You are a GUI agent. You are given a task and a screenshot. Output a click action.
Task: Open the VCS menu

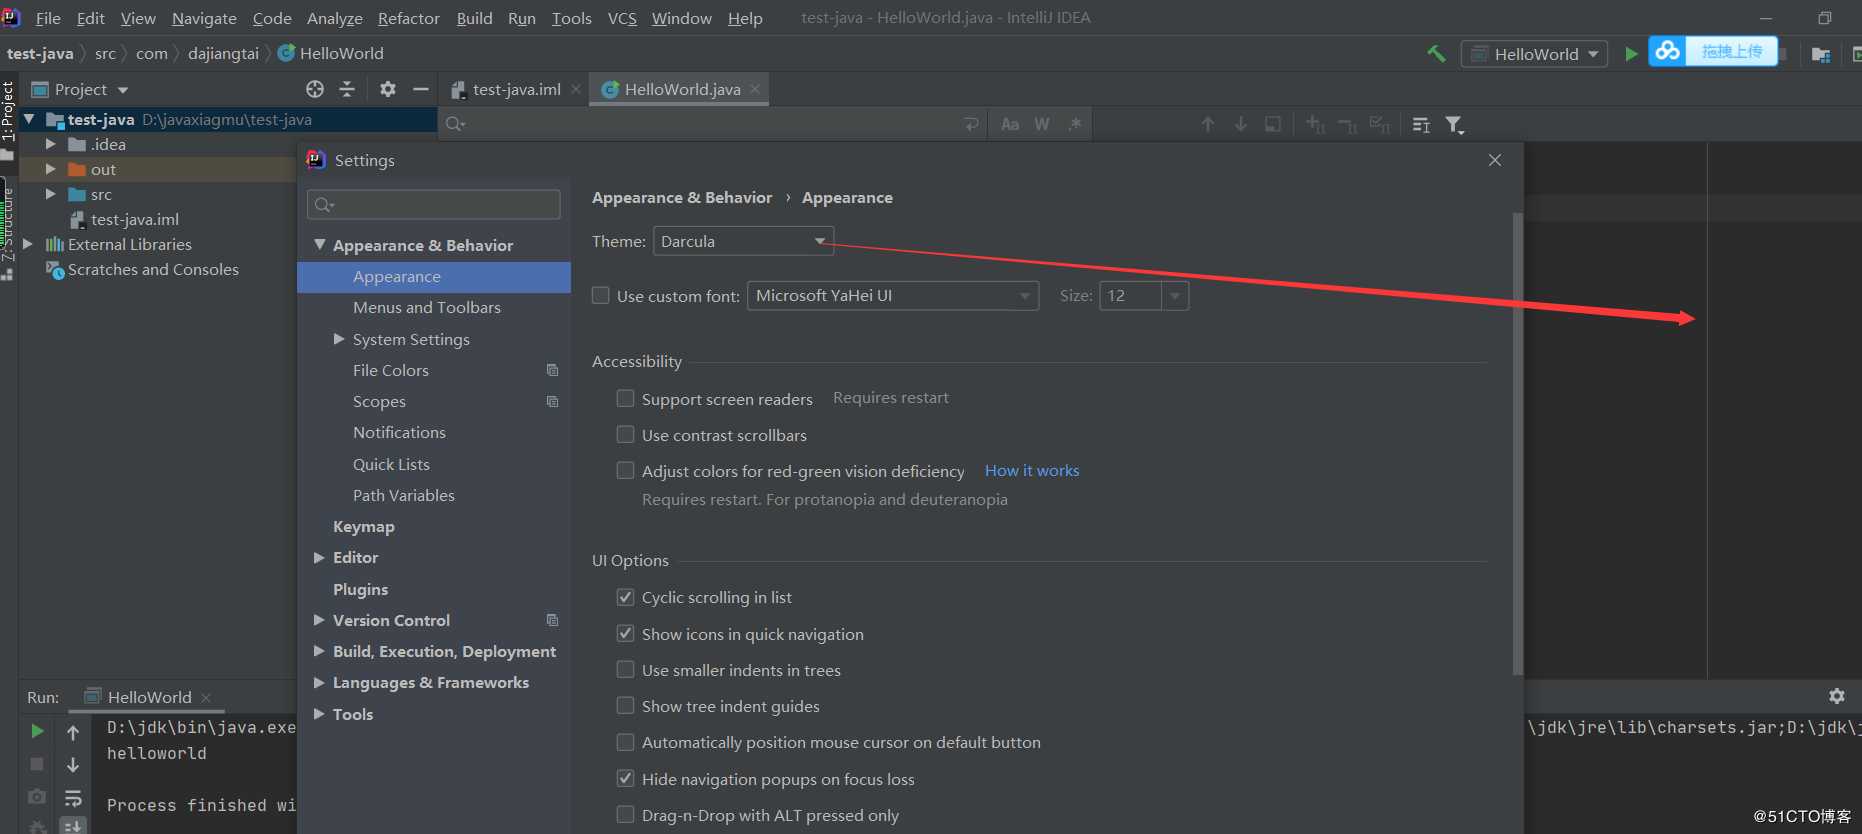[x=622, y=18]
